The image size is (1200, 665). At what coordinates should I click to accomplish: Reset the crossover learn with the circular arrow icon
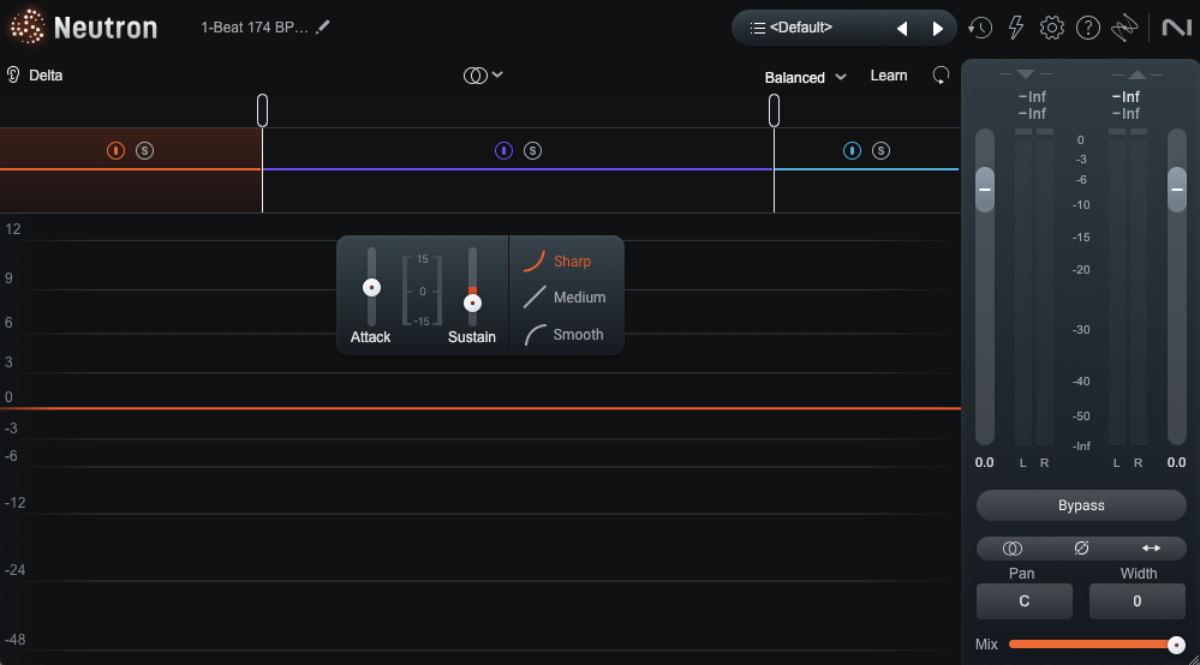pos(940,76)
